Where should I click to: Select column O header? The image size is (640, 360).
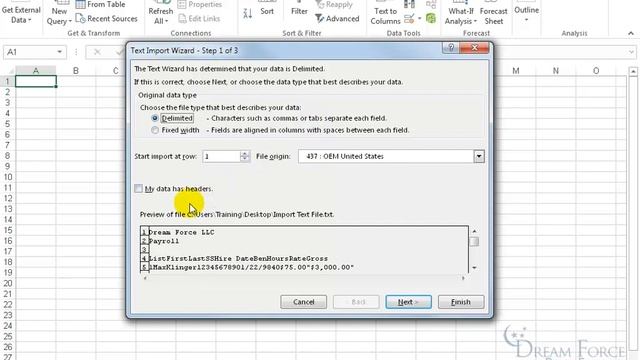[596, 71]
